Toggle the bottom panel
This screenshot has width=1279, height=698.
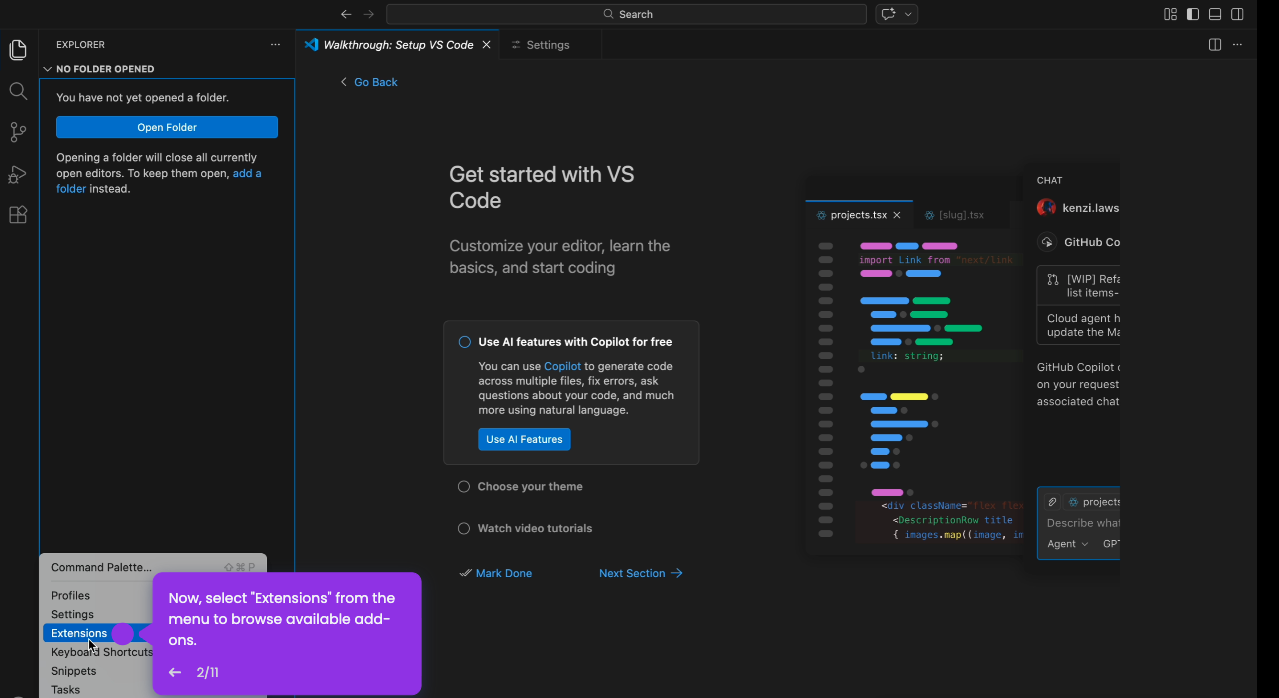point(1215,14)
